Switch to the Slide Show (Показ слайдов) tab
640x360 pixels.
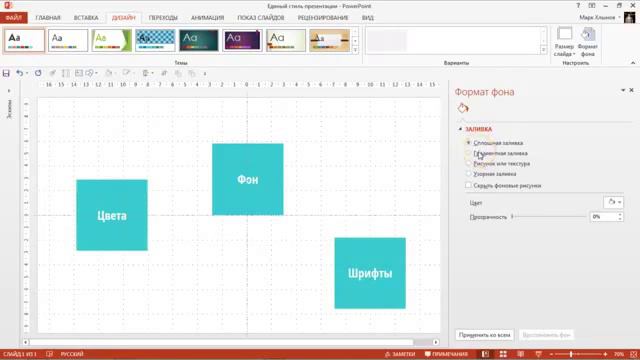point(261,18)
